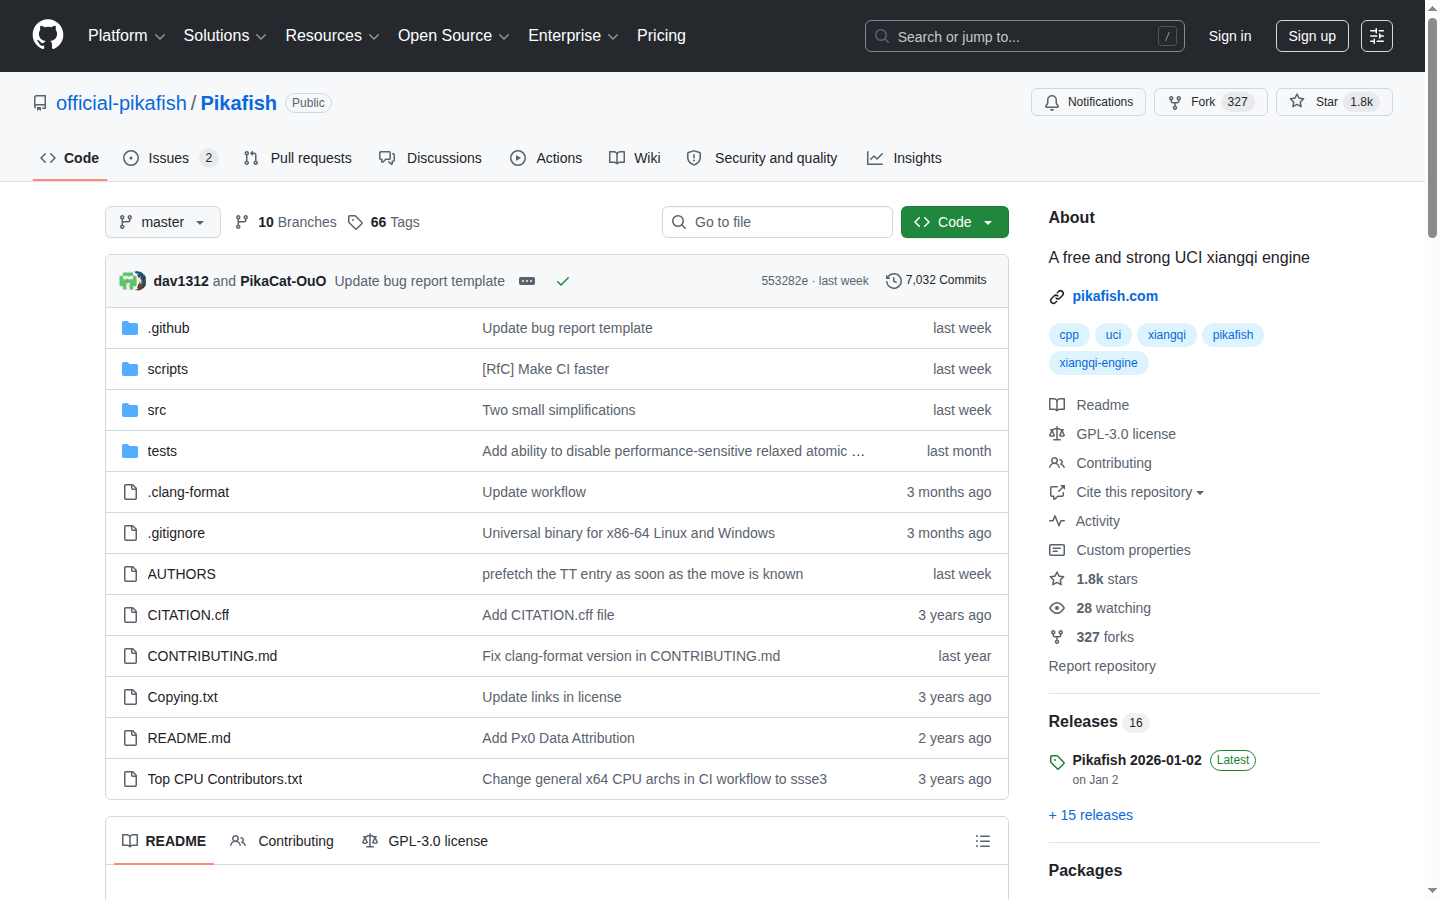The image size is (1440, 900).
Task: Open the appearance settings icon beside Sign up
Action: (x=1377, y=36)
